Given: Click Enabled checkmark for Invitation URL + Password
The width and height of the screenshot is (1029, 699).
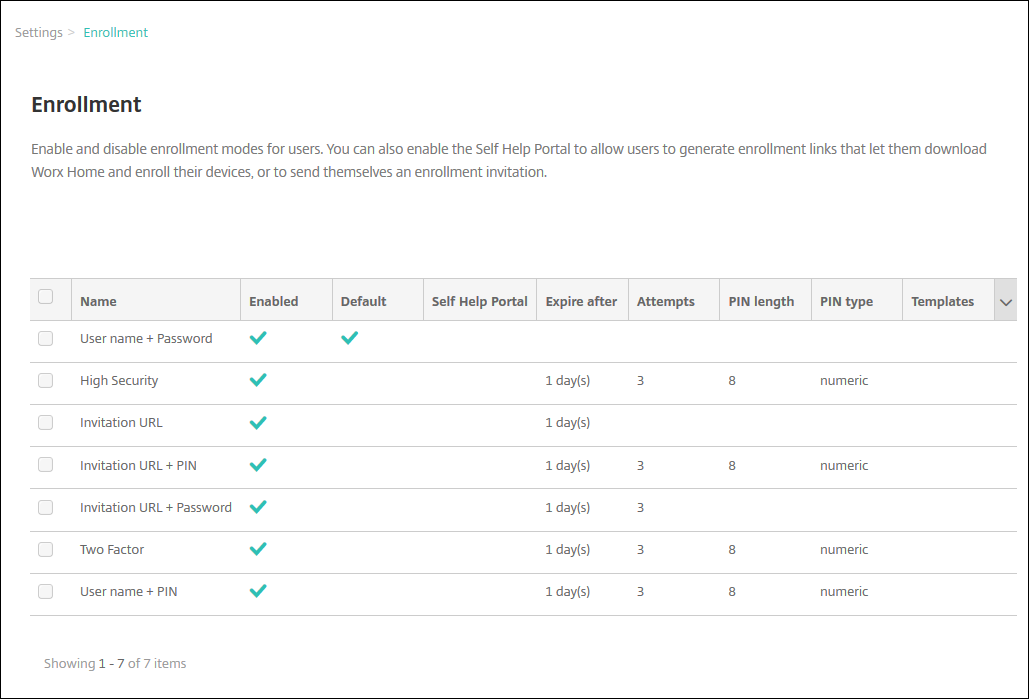Looking at the screenshot, I should click(x=258, y=507).
